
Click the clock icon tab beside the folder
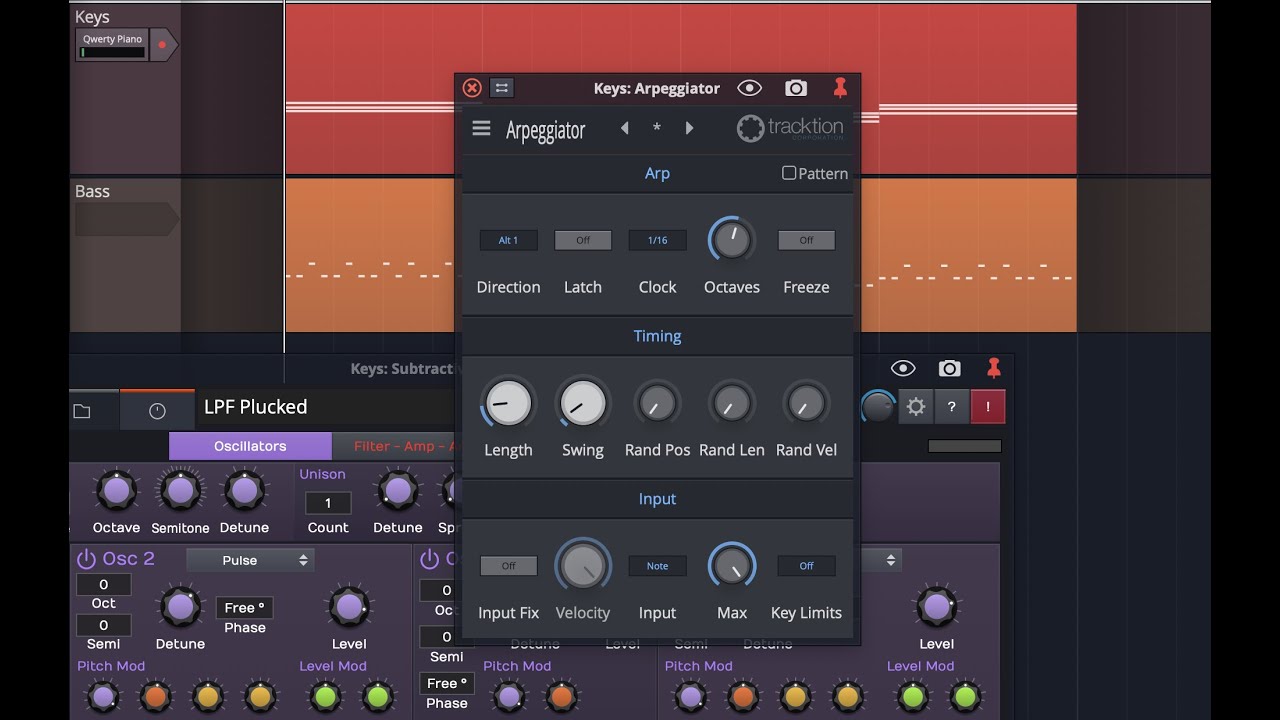pyautogui.click(x=157, y=411)
